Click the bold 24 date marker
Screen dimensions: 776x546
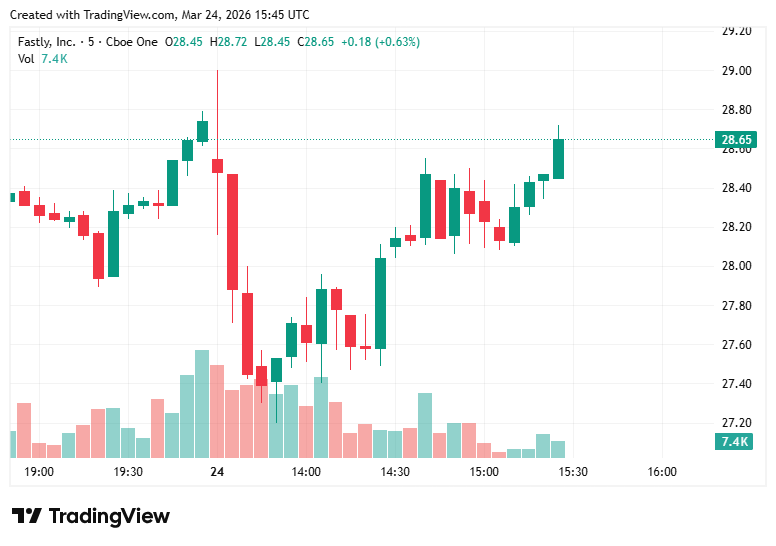[217, 472]
